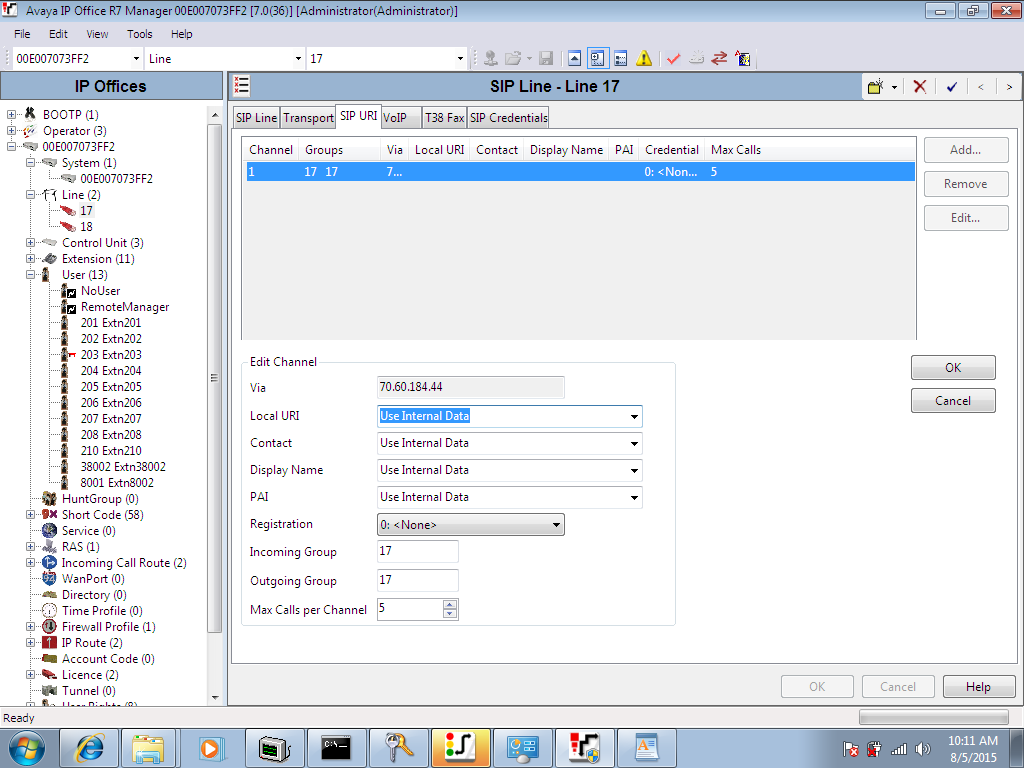Click OK in the Edit Channel section

click(953, 368)
